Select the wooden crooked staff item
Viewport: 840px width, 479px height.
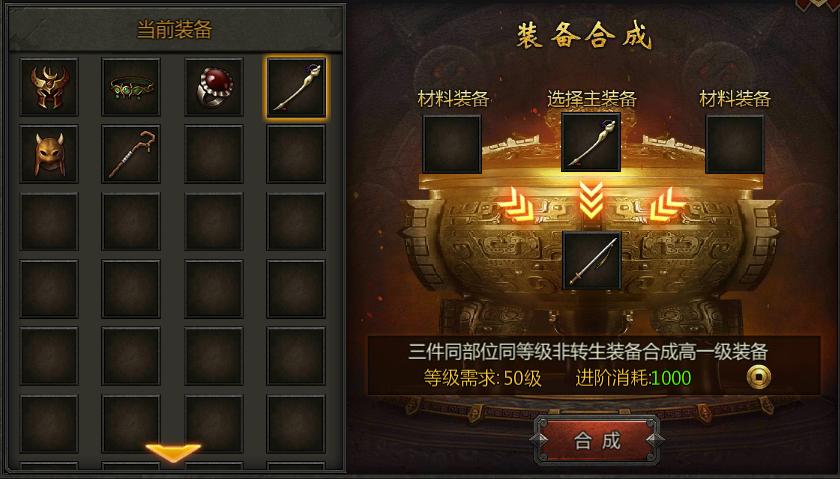point(131,154)
